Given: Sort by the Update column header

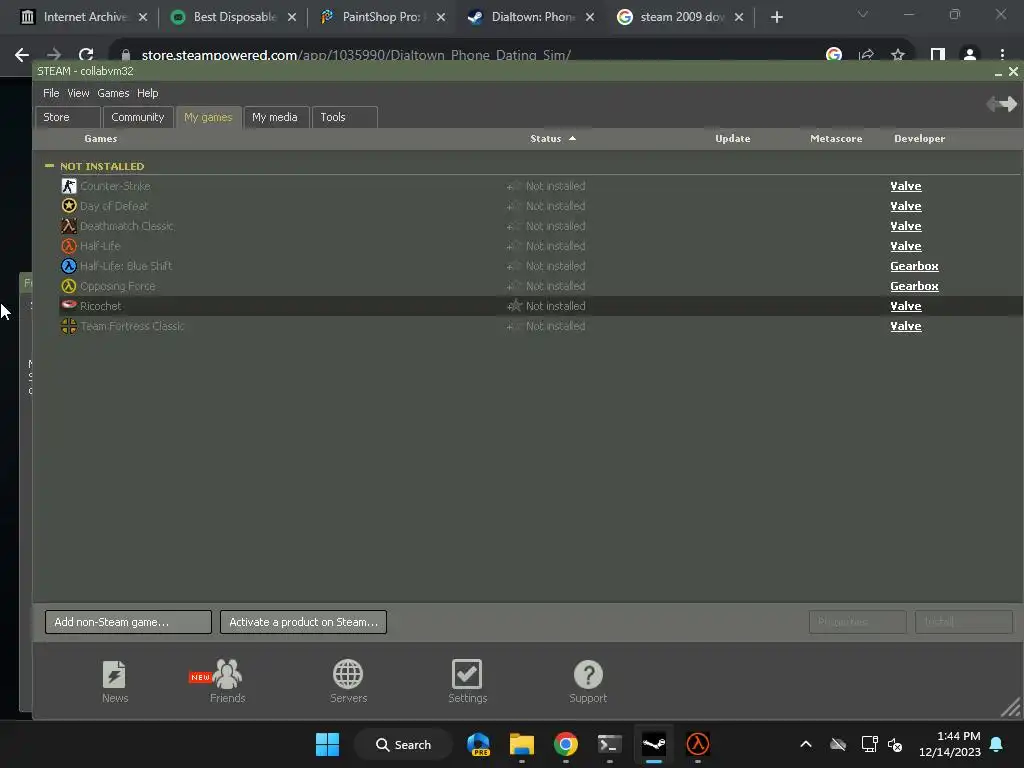Looking at the screenshot, I should pyautogui.click(x=732, y=138).
